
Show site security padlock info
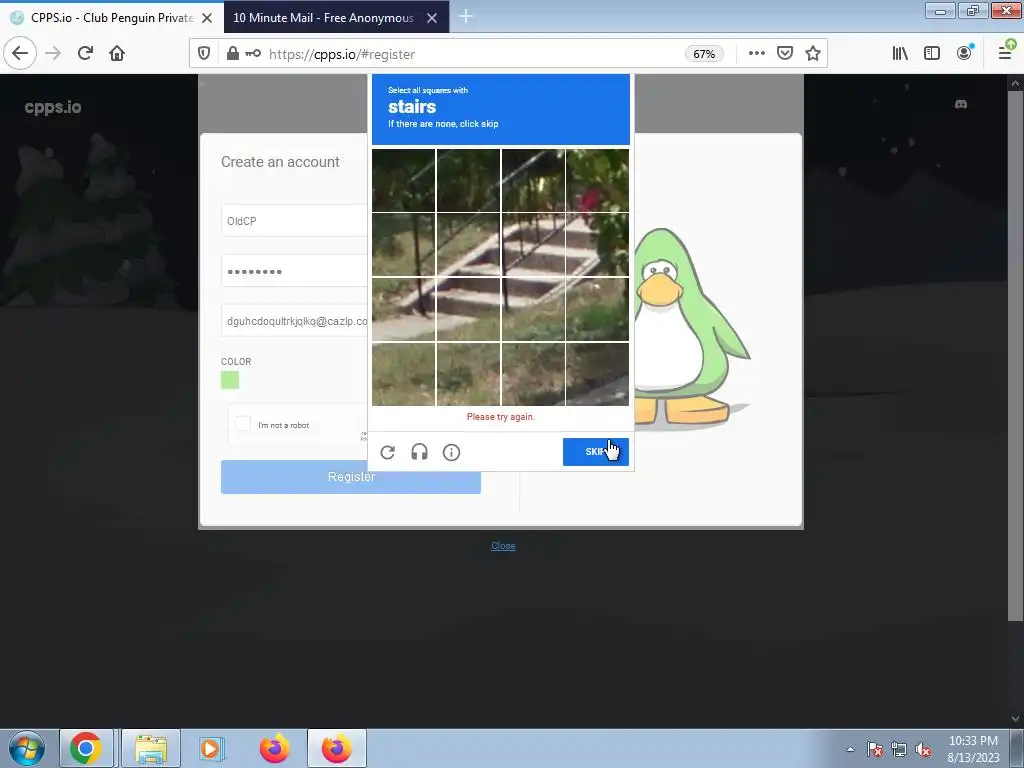(232, 54)
